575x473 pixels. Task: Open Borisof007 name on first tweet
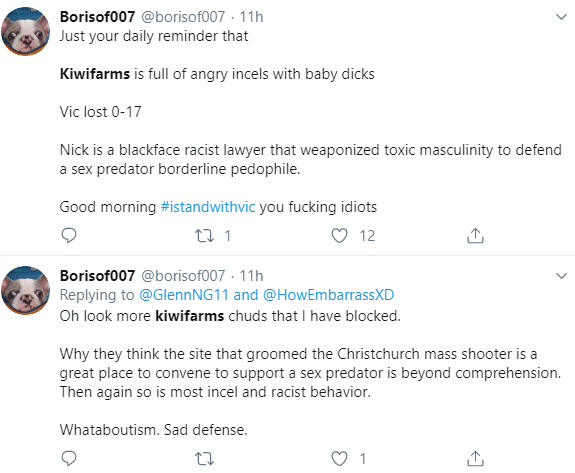tap(97, 17)
